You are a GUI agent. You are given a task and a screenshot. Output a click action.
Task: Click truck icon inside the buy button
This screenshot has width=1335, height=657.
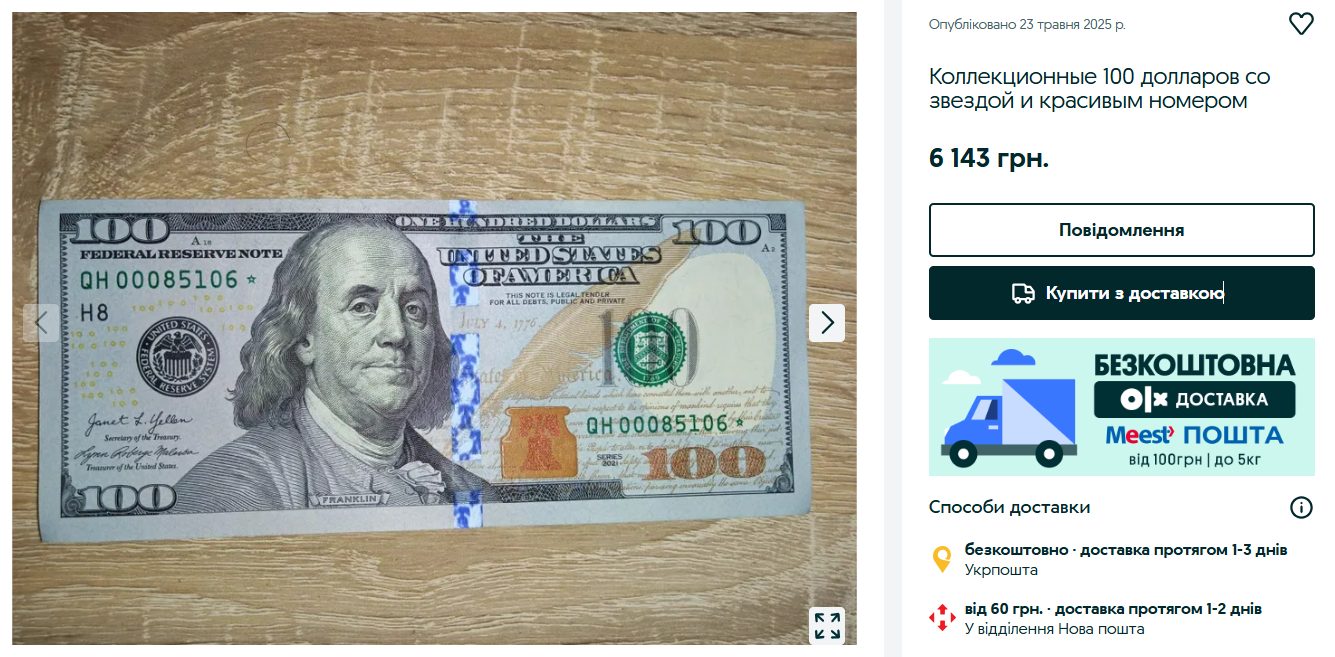[1023, 293]
